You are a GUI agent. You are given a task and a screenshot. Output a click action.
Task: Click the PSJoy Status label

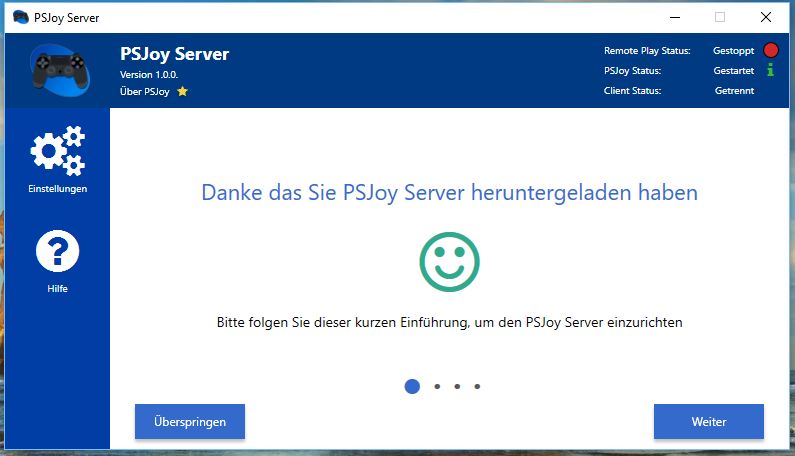[632, 71]
